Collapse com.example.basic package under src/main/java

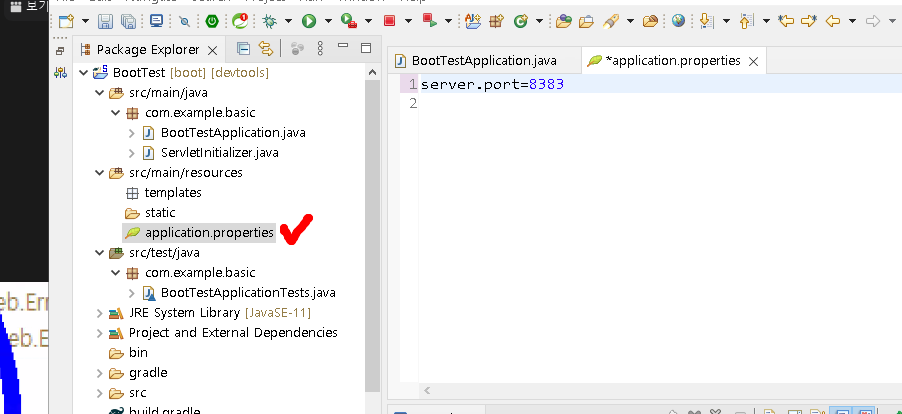(116, 113)
